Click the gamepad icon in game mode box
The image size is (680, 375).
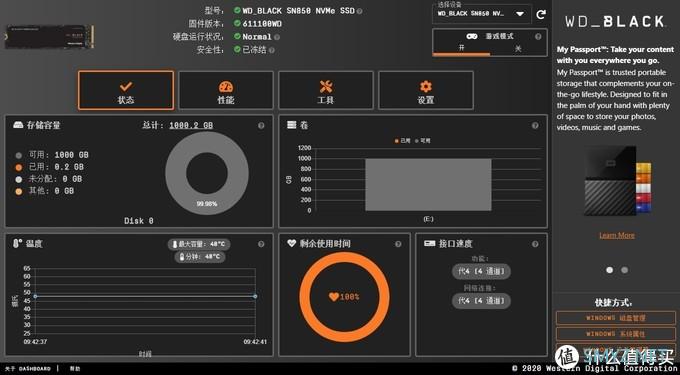coord(472,36)
